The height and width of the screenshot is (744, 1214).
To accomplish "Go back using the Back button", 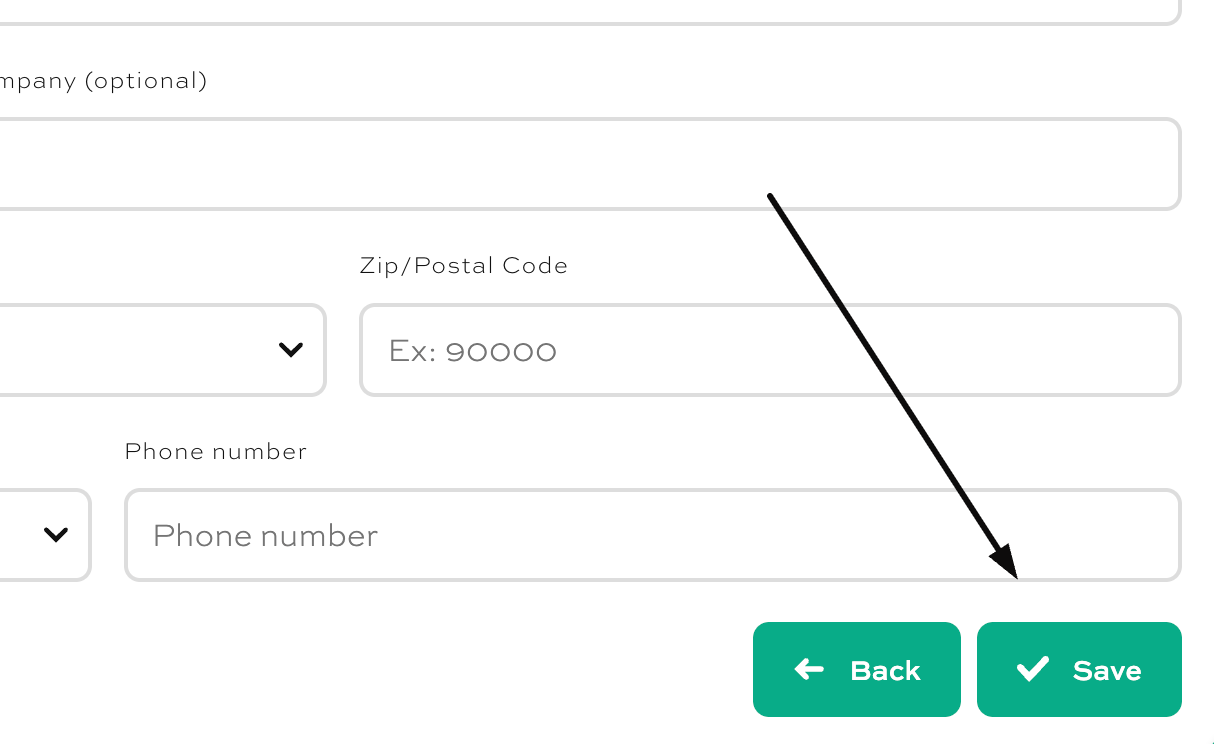I will point(857,669).
